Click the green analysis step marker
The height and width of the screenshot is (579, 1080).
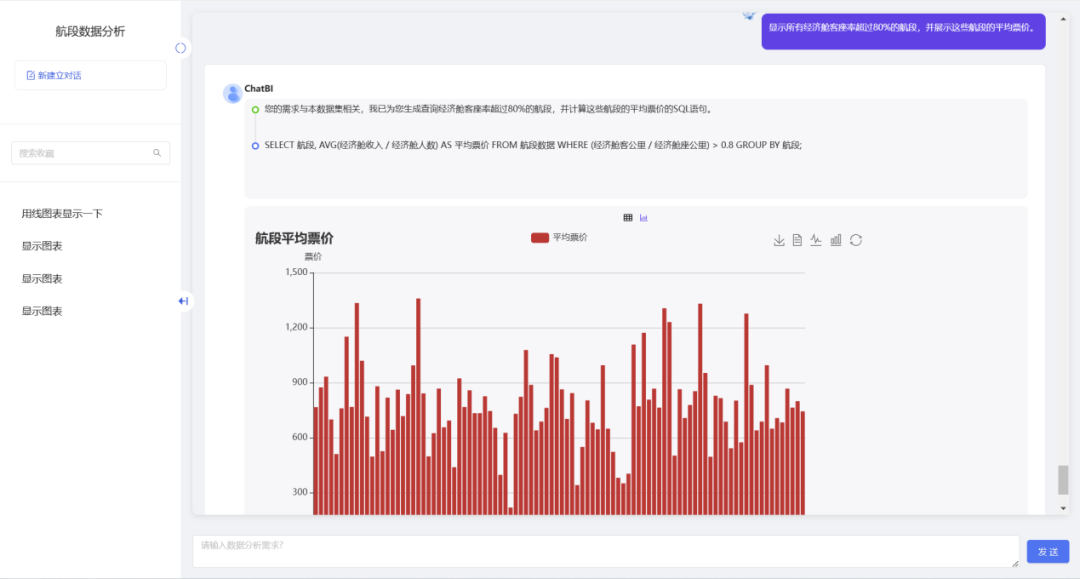[x=256, y=109]
